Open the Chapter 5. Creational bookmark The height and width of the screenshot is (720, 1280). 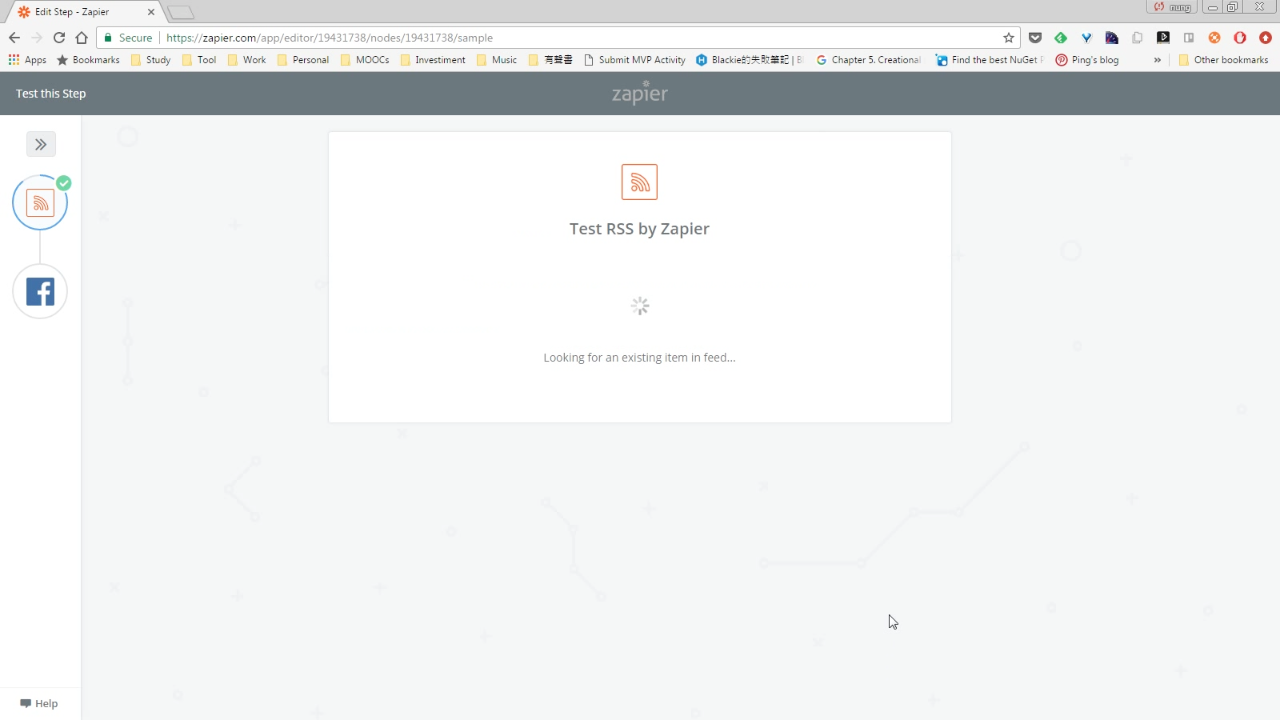click(x=869, y=60)
